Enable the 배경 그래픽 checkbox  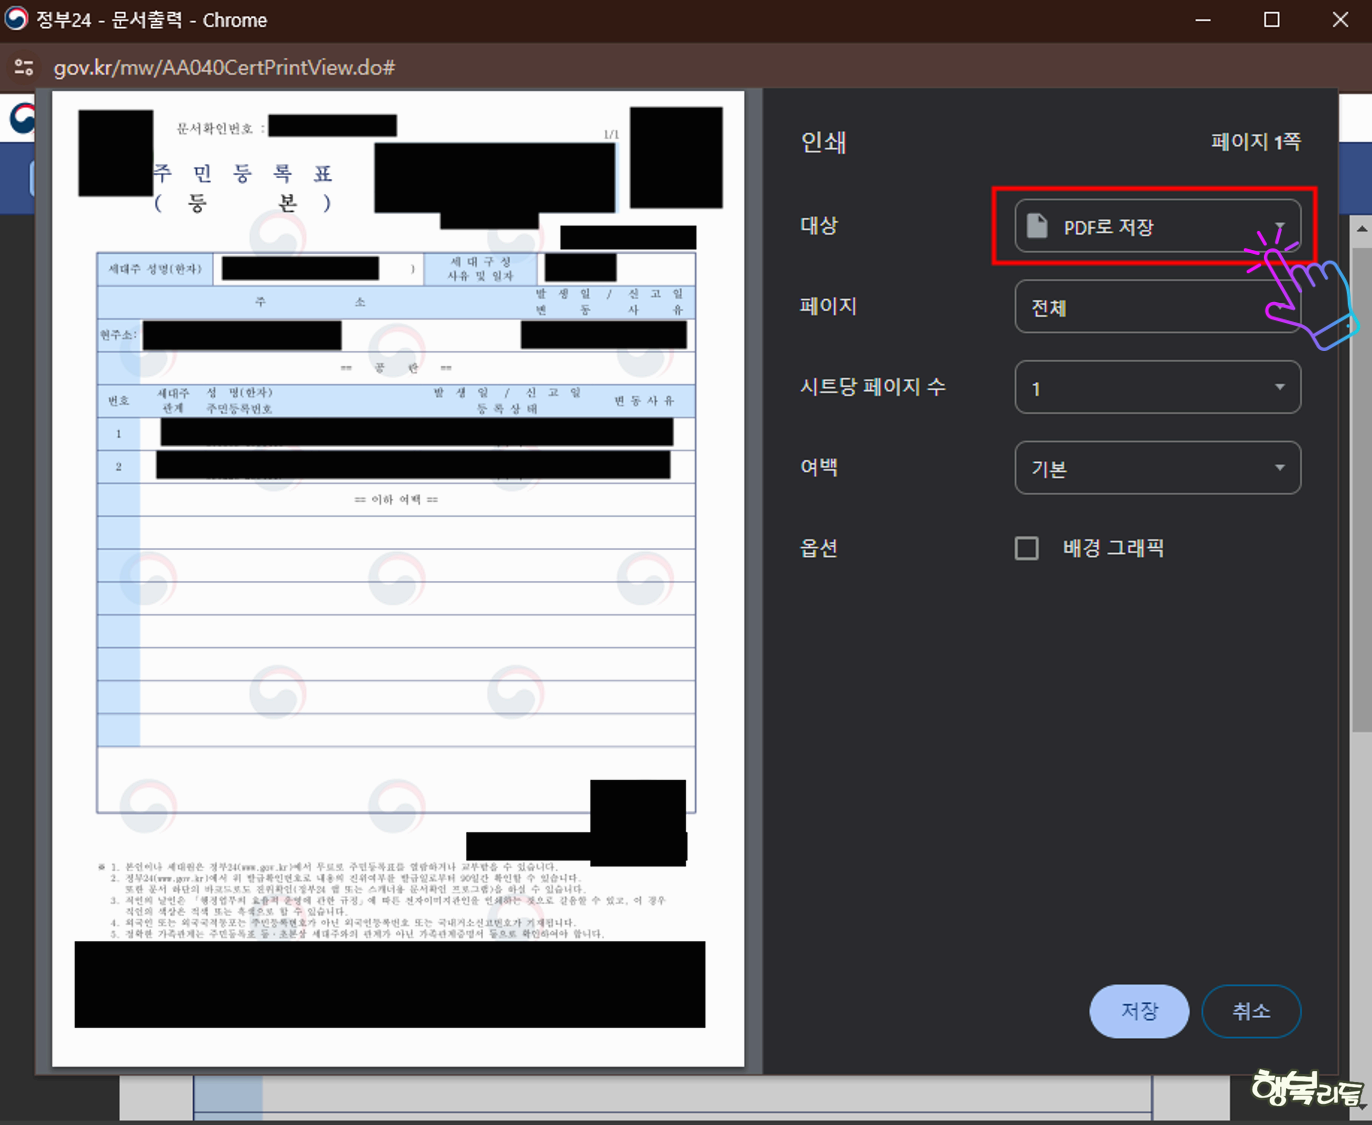[x=1027, y=548]
